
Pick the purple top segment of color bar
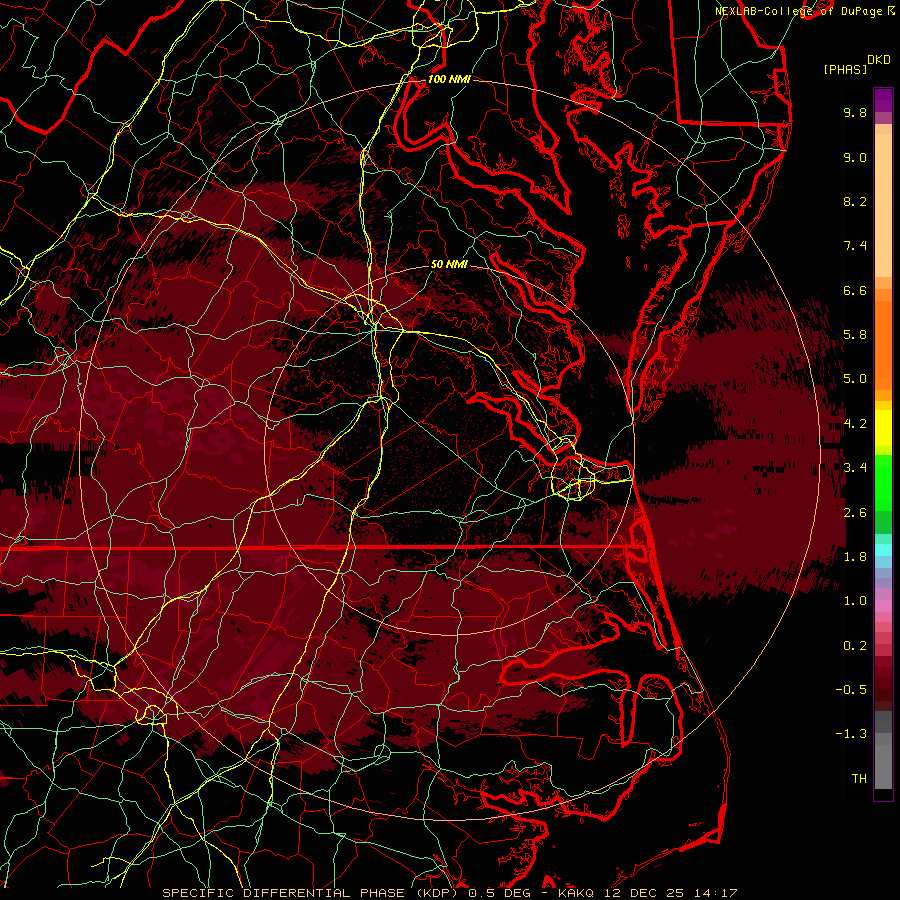pyautogui.click(x=883, y=100)
